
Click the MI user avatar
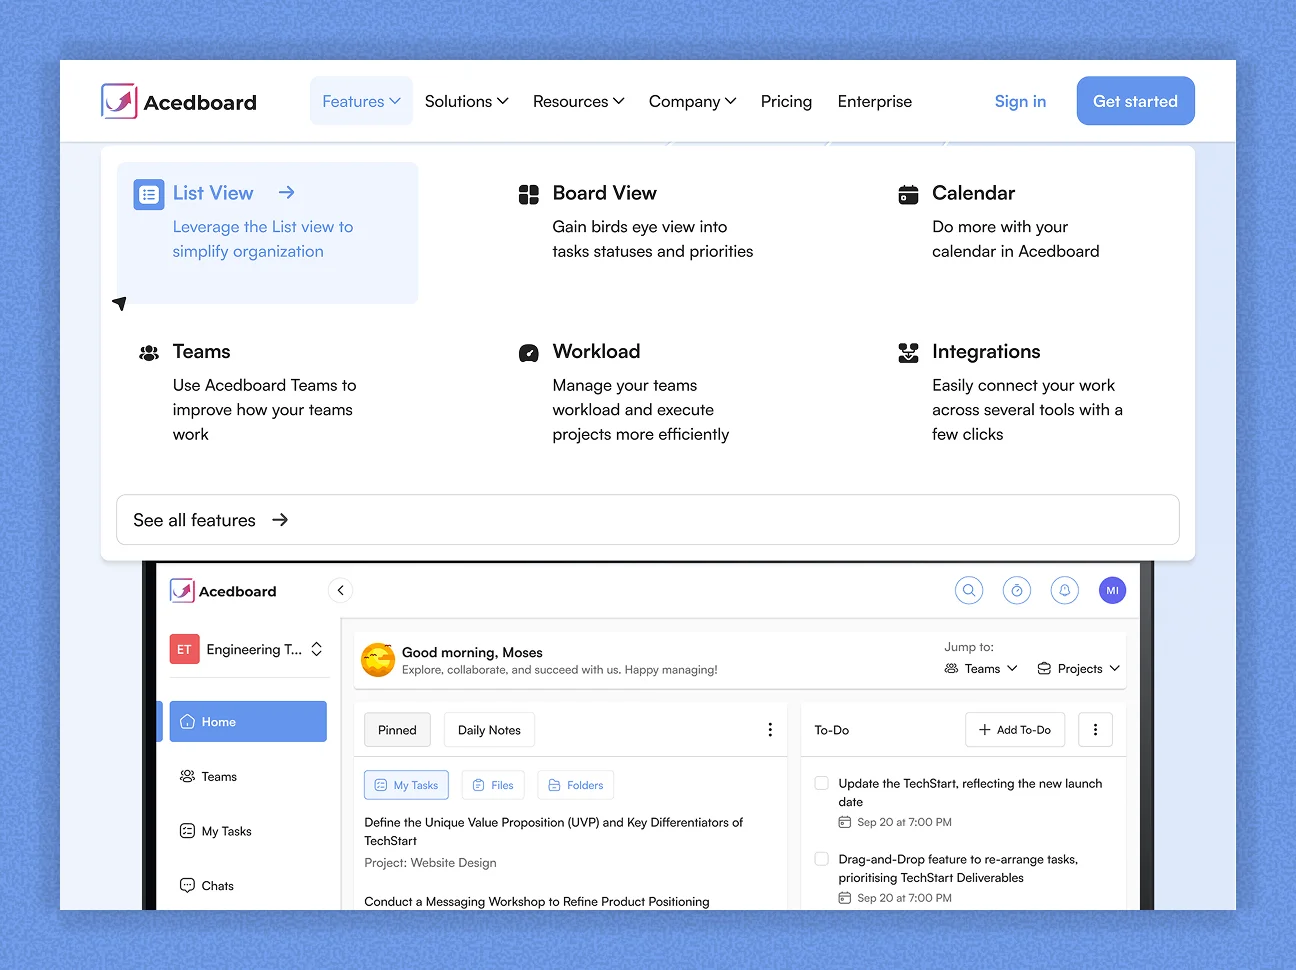tap(1112, 591)
